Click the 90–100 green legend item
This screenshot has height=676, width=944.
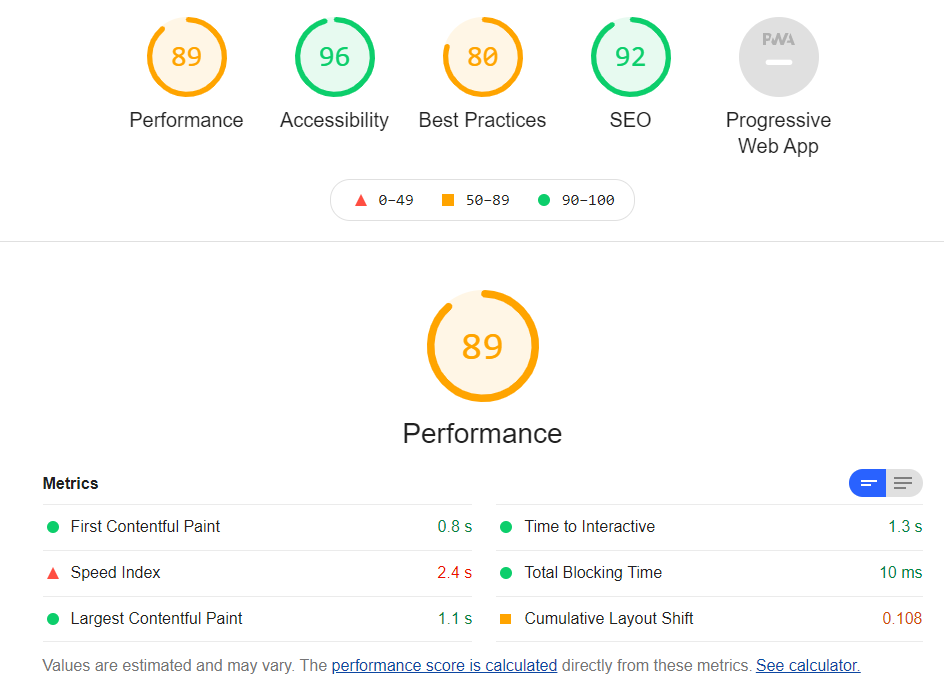pyautogui.click(x=577, y=200)
